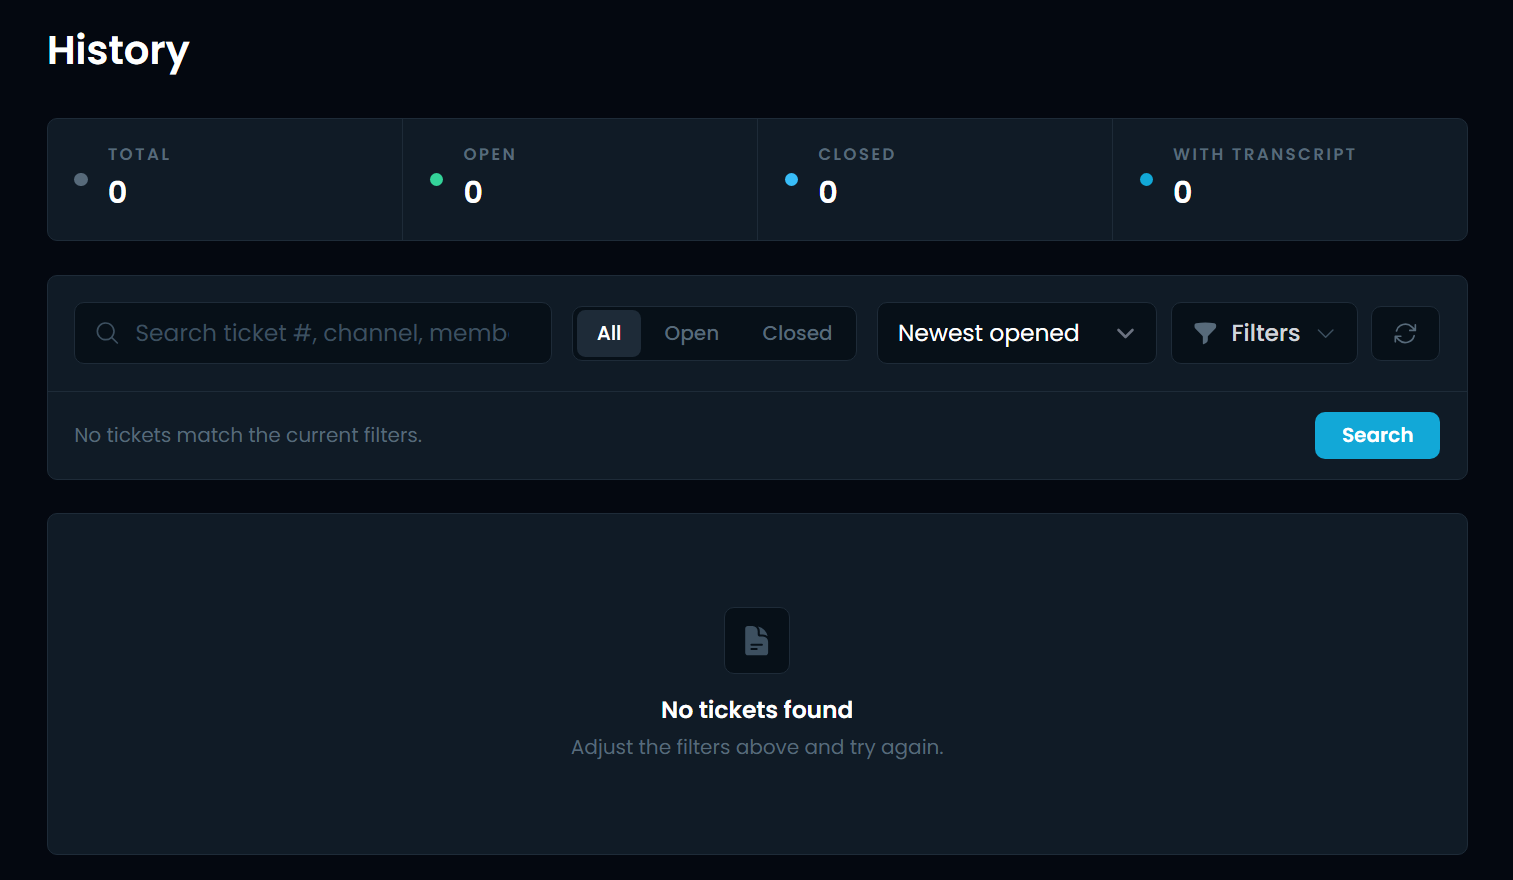Click the blue Search button

coord(1377,435)
